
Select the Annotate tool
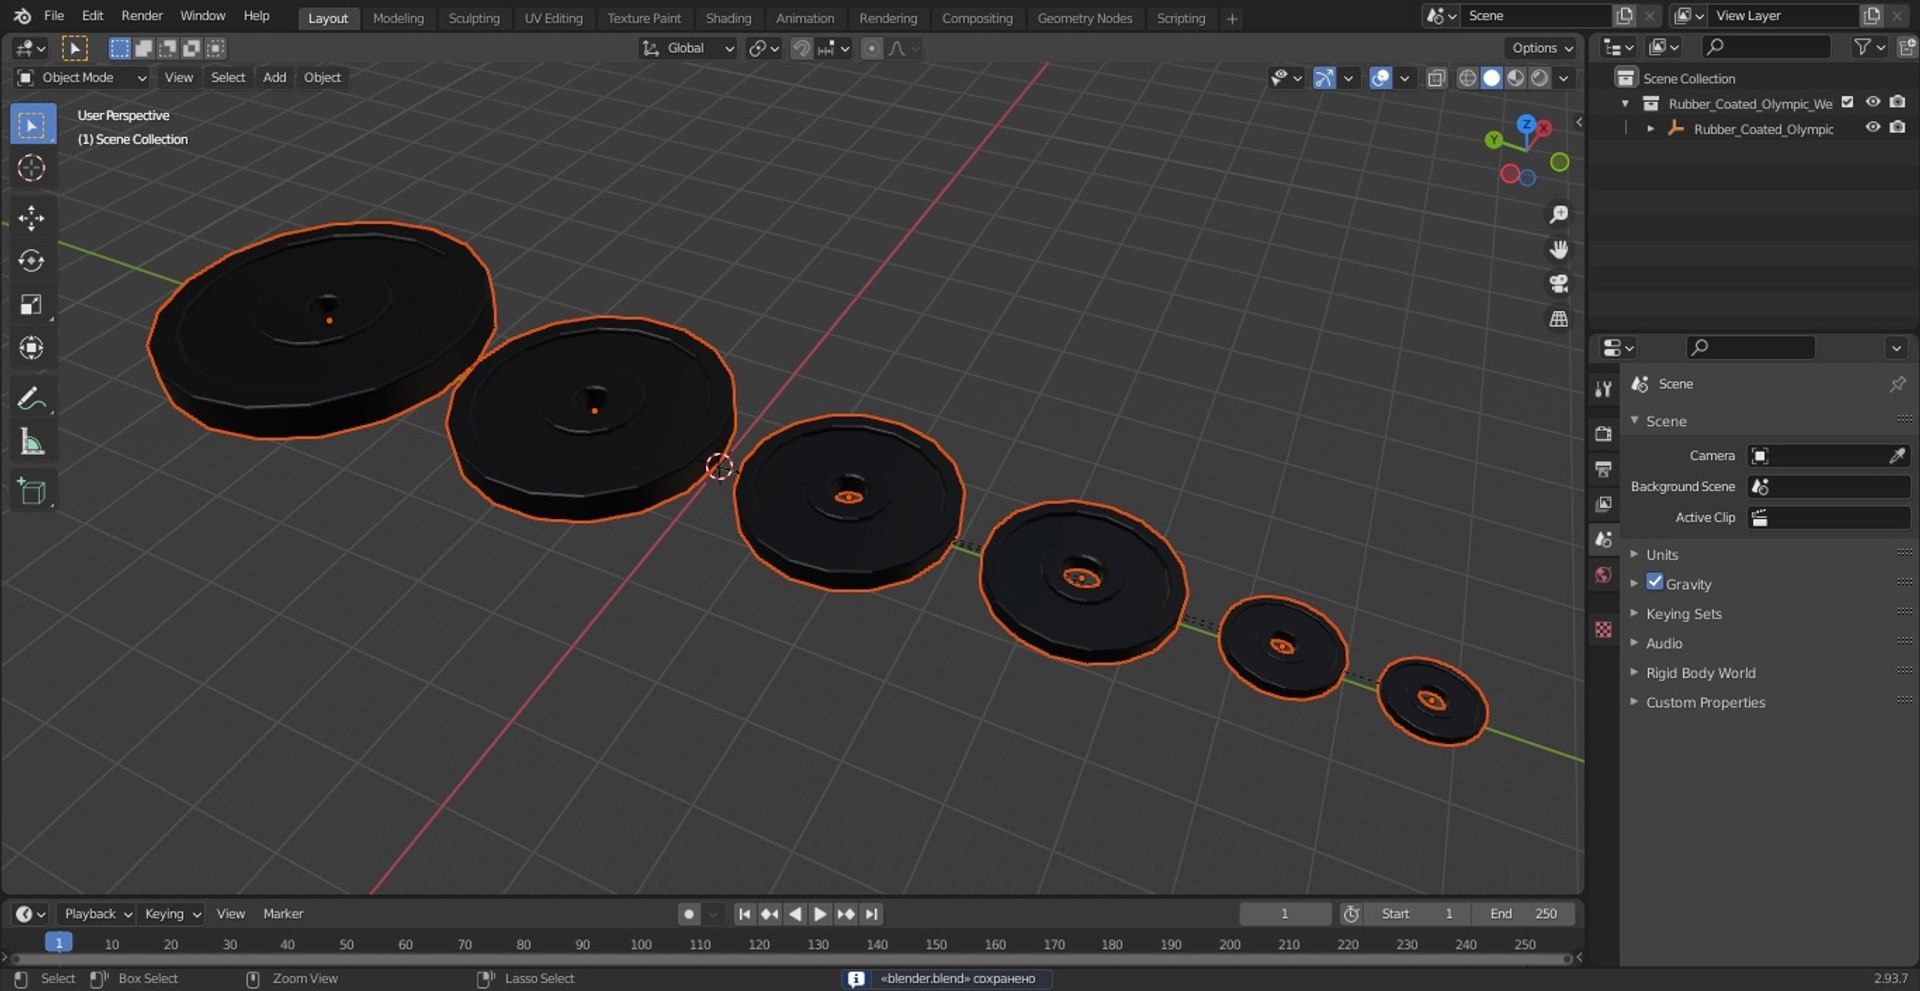32,399
